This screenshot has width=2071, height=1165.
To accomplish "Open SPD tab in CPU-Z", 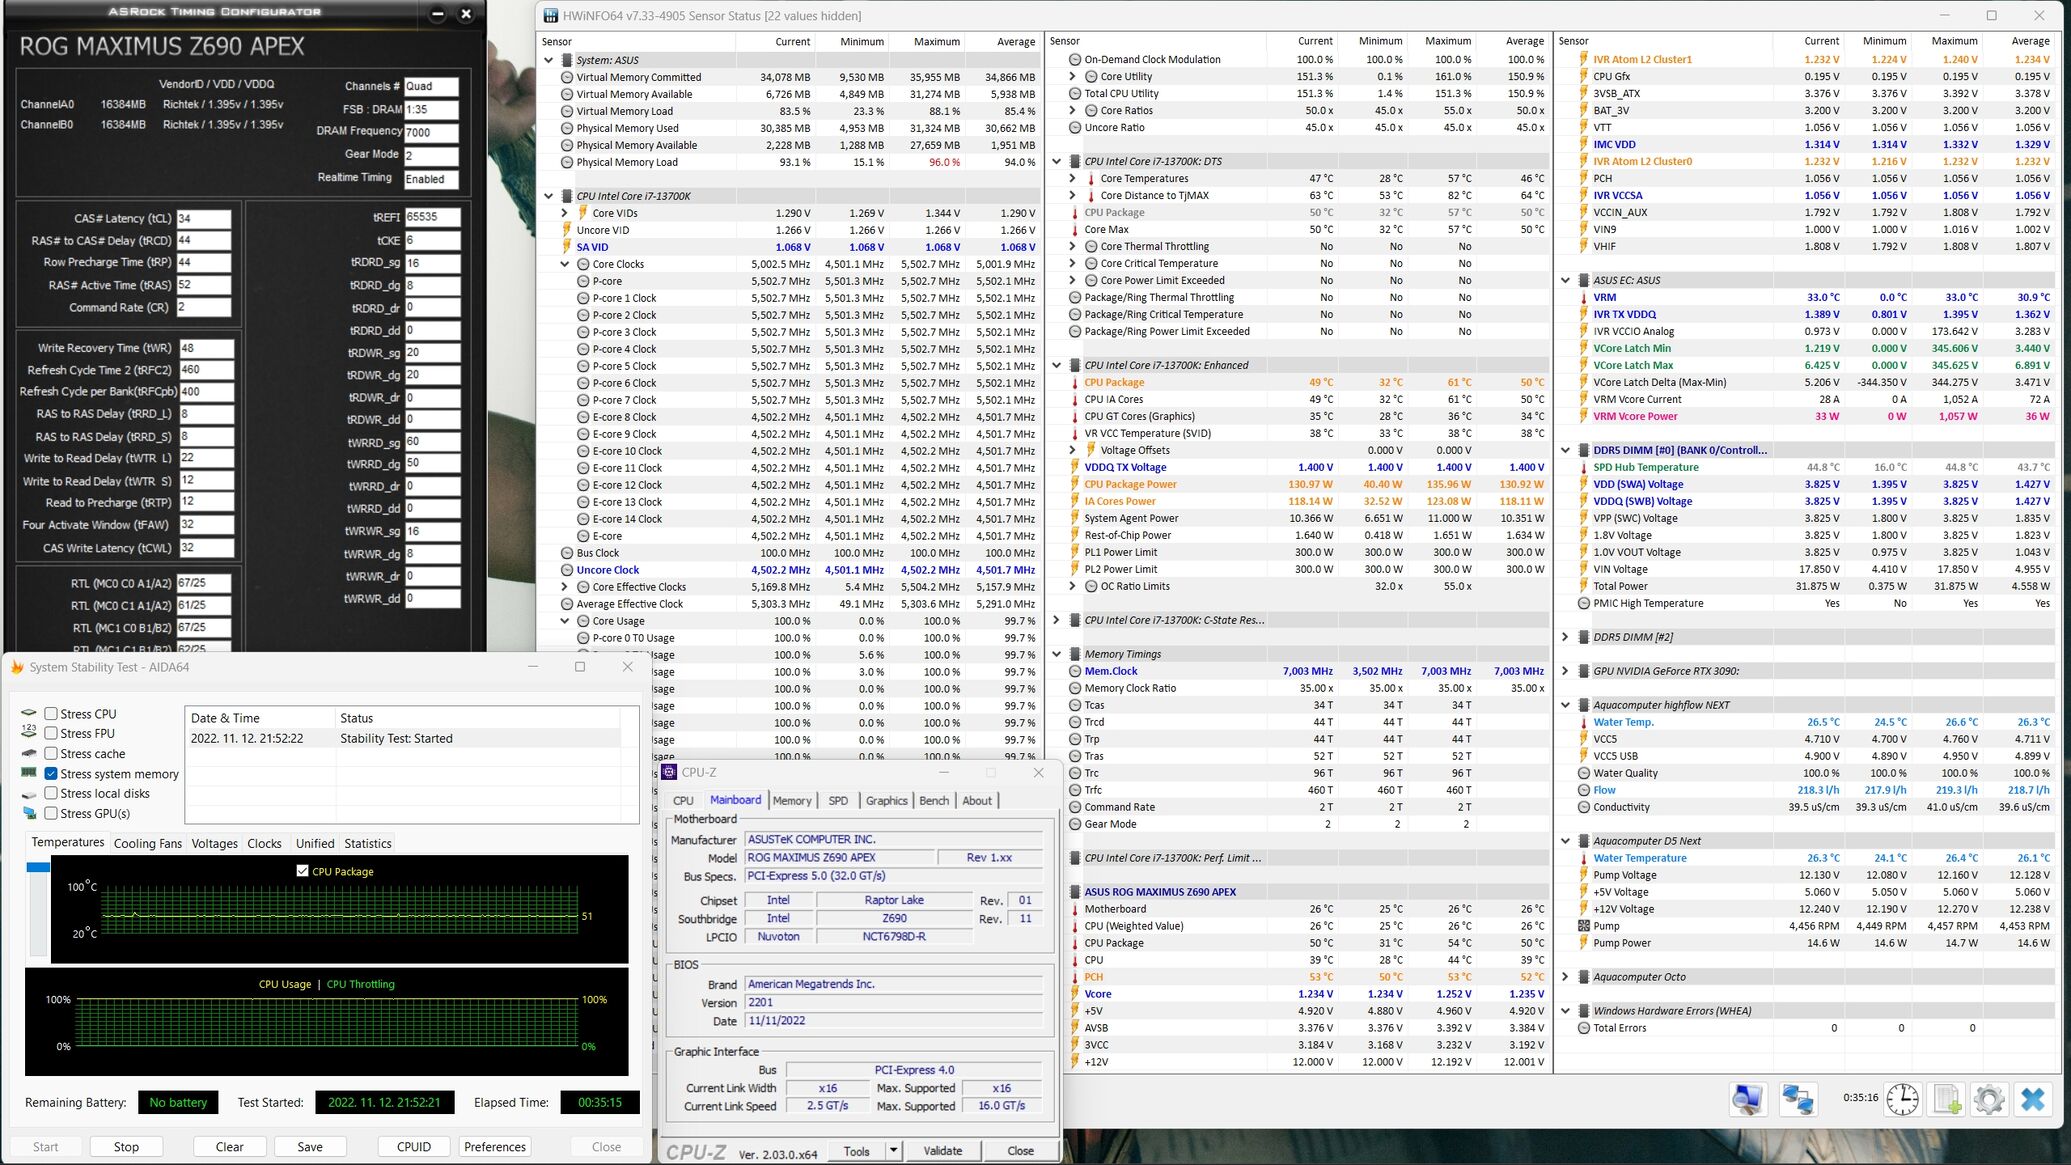I will coord(838,800).
